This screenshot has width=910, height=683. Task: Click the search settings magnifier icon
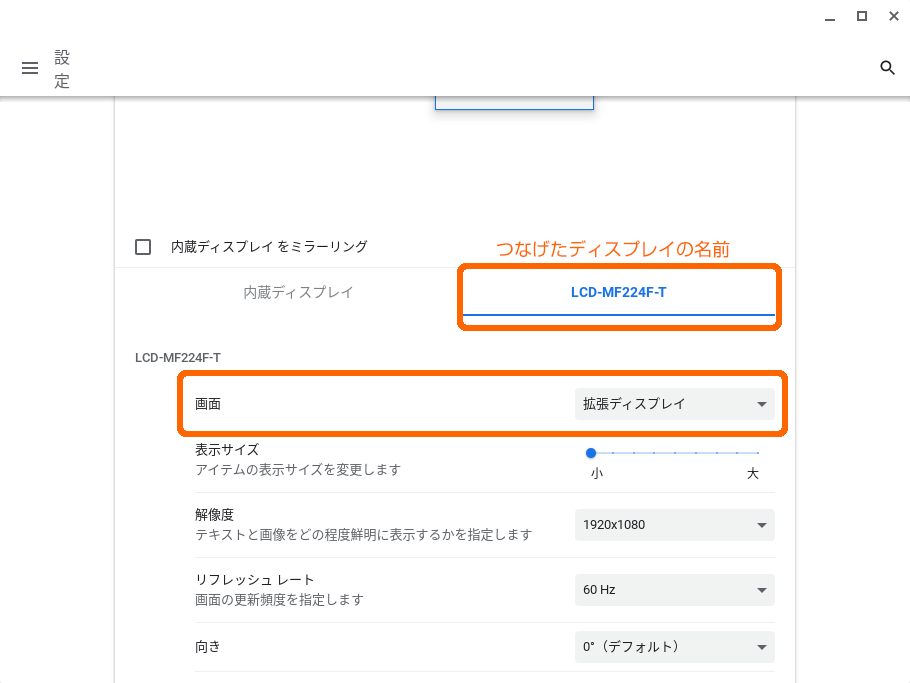click(887, 68)
